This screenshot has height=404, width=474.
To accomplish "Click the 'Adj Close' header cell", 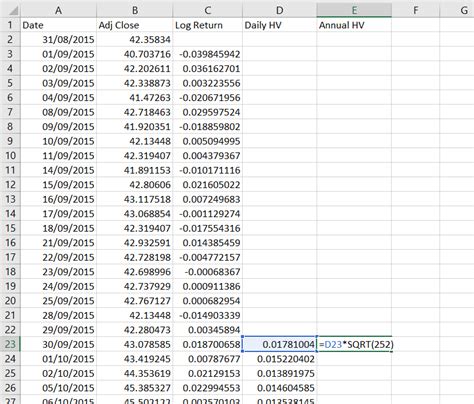I will [x=135, y=25].
